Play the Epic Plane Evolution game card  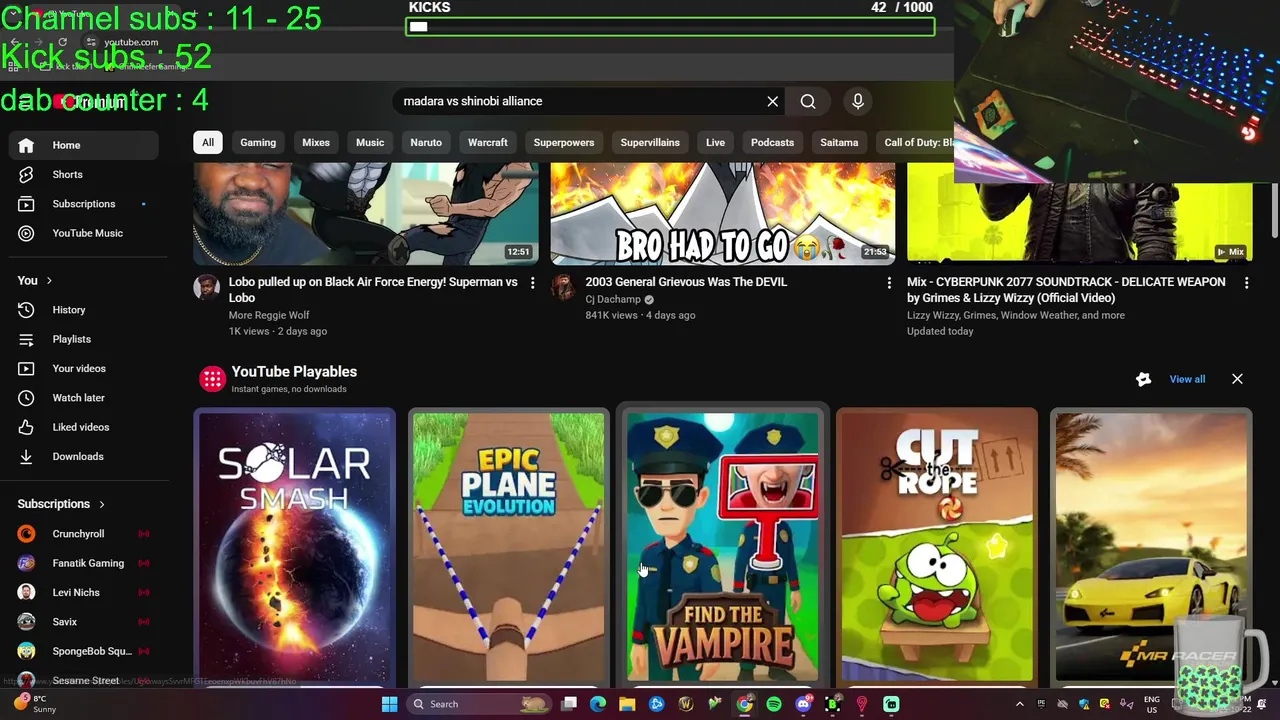(509, 546)
